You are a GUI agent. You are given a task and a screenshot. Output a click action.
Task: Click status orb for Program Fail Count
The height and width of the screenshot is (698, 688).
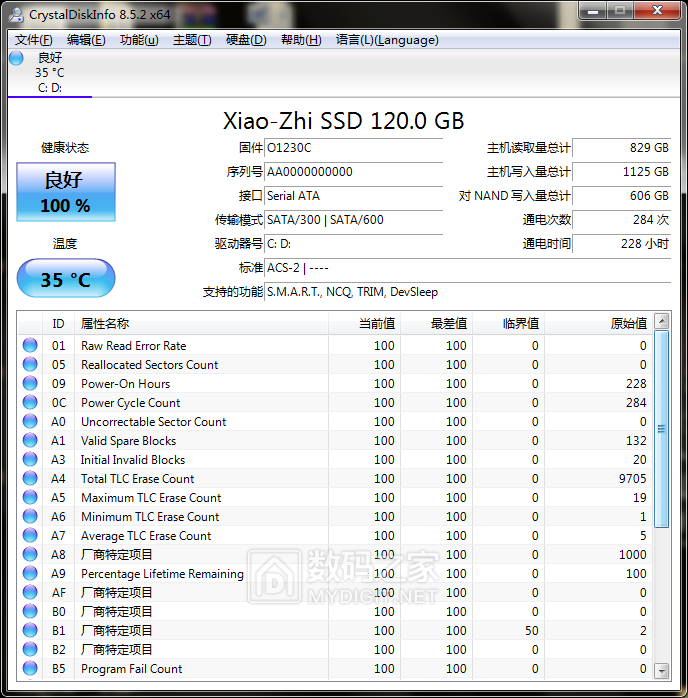(x=30, y=669)
